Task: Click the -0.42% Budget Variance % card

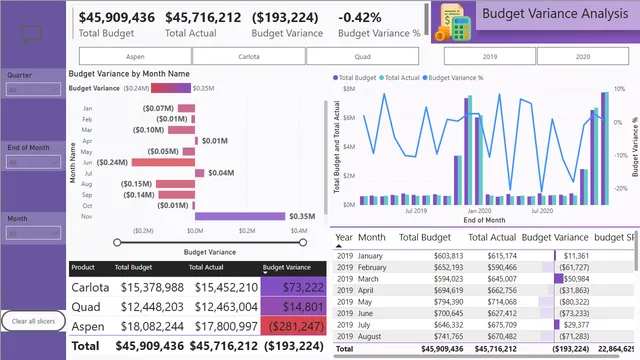Action: click(x=379, y=24)
